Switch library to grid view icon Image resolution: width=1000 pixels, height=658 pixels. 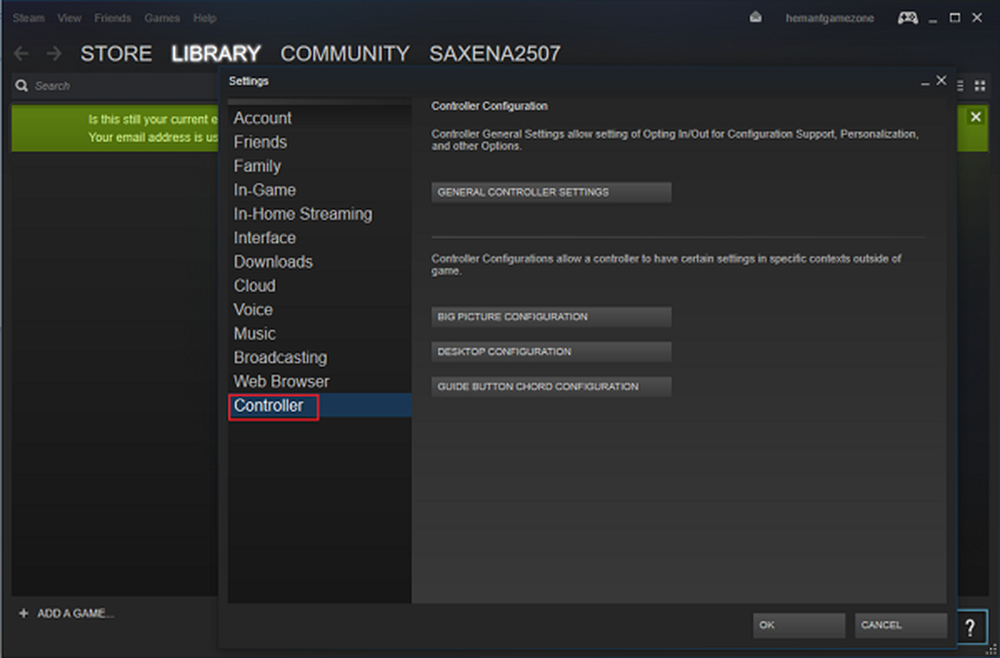pos(979,86)
